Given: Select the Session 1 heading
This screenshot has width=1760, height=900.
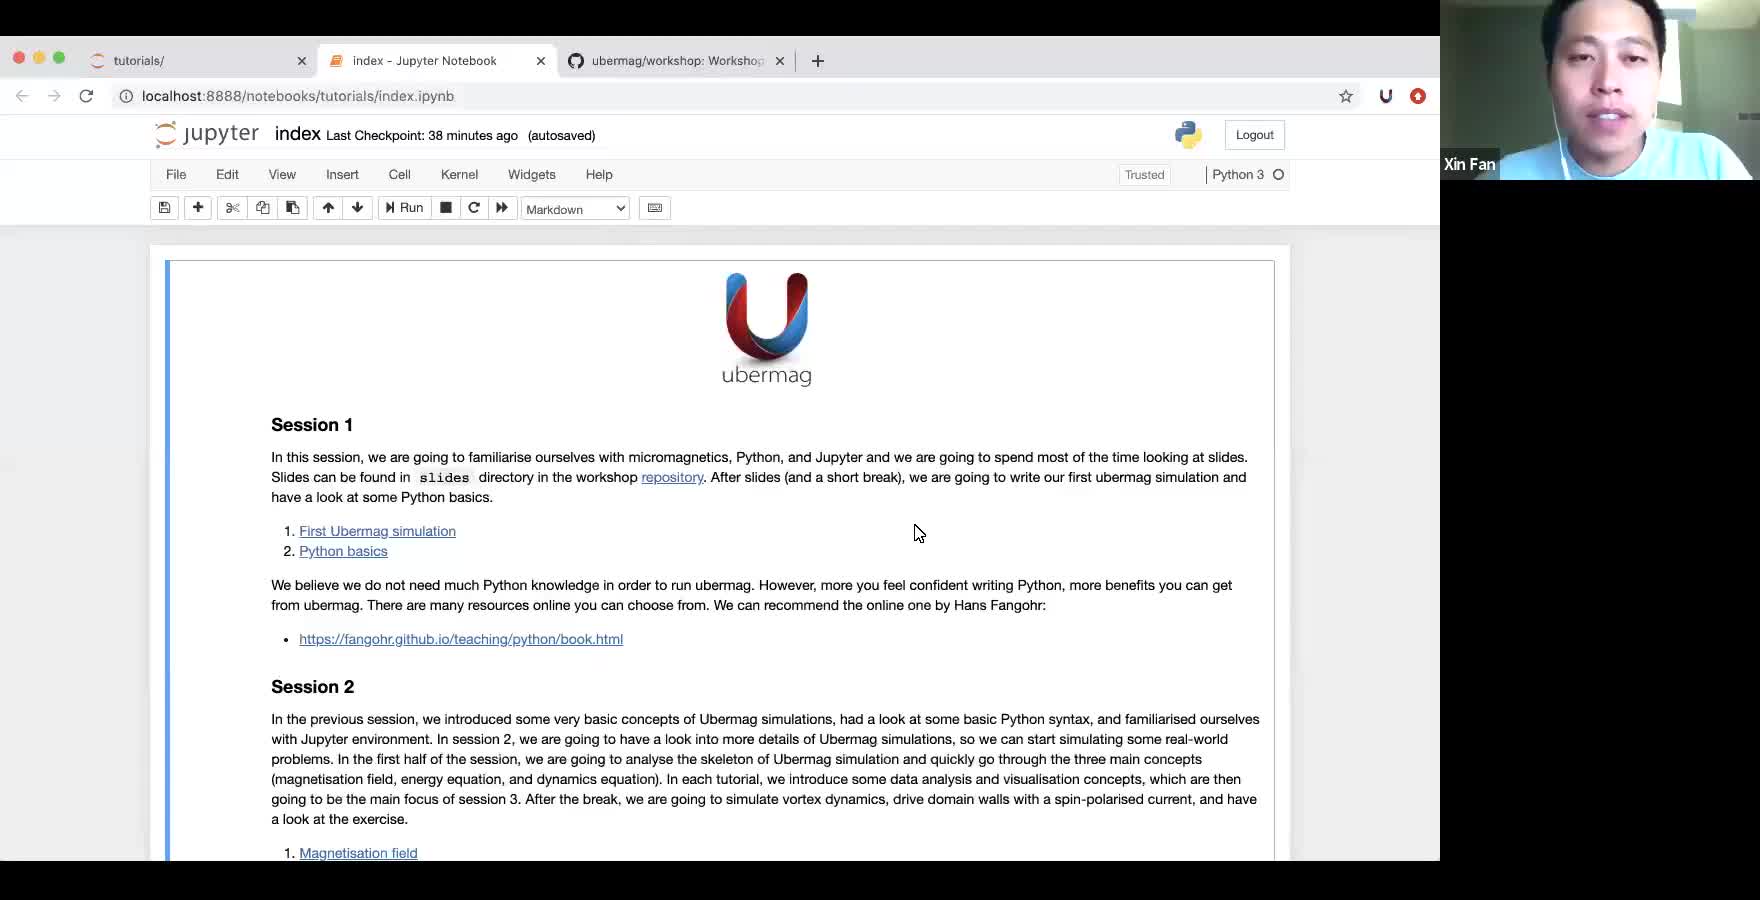Looking at the screenshot, I should click(312, 425).
